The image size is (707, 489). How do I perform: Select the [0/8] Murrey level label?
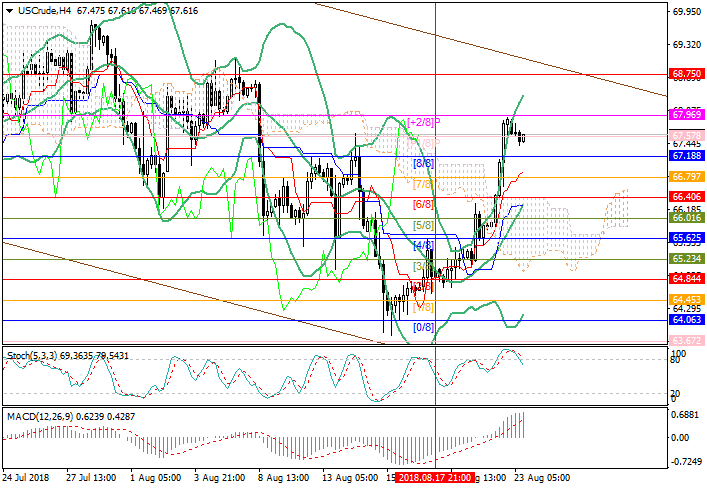tap(423, 327)
